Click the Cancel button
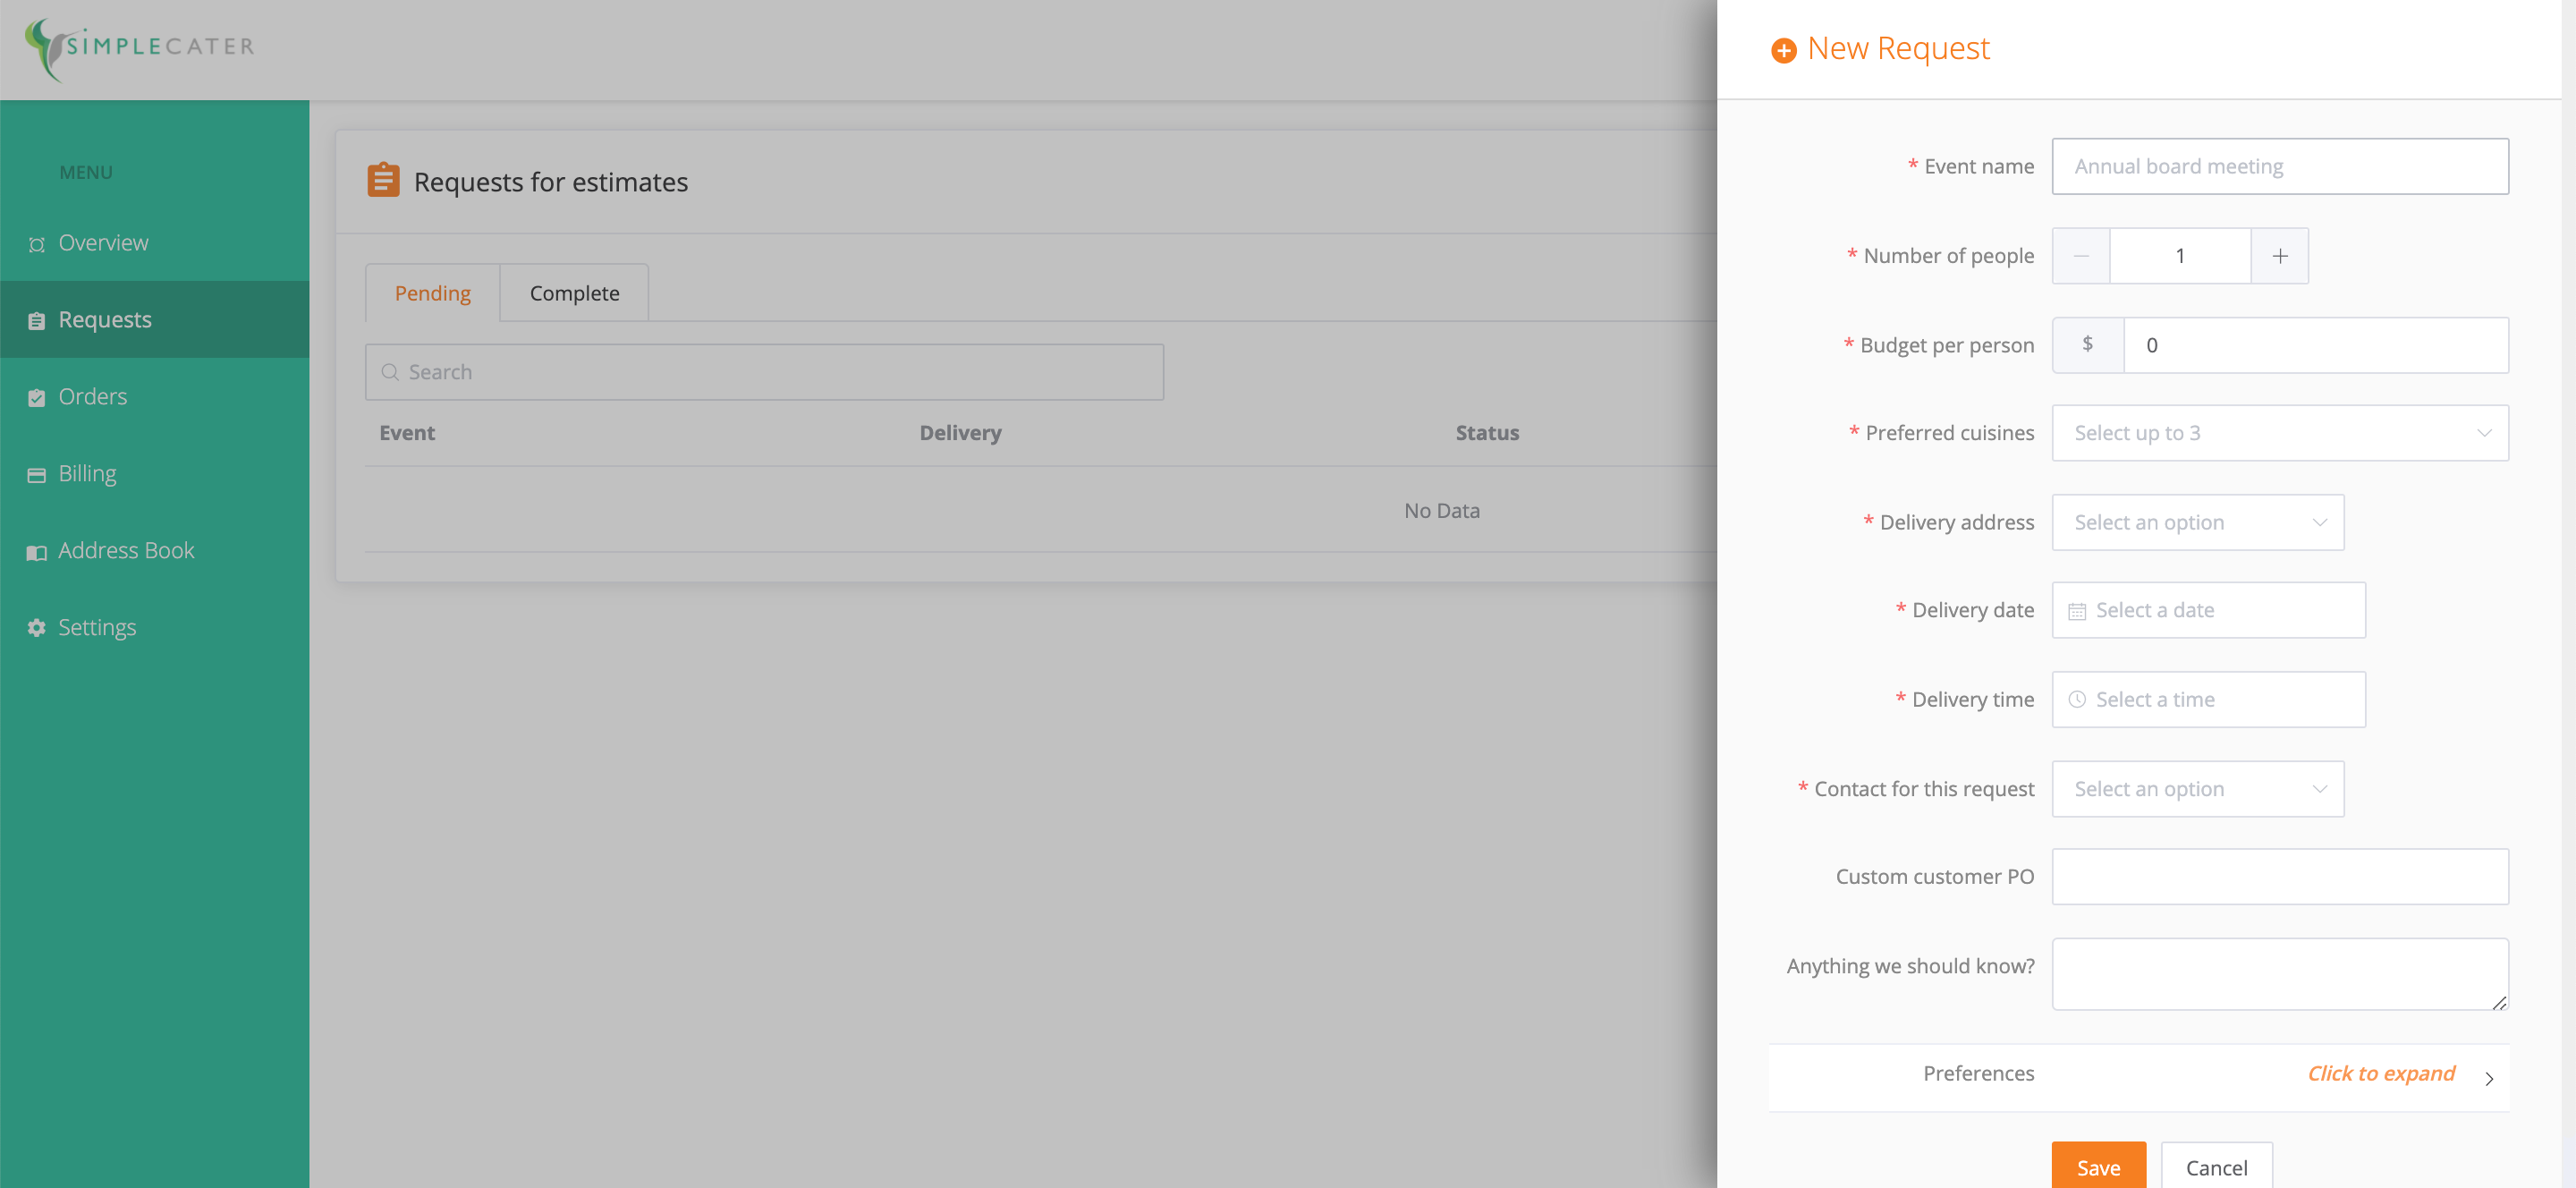This screenshot has height=1188, width=2576. [2216, 1166]
